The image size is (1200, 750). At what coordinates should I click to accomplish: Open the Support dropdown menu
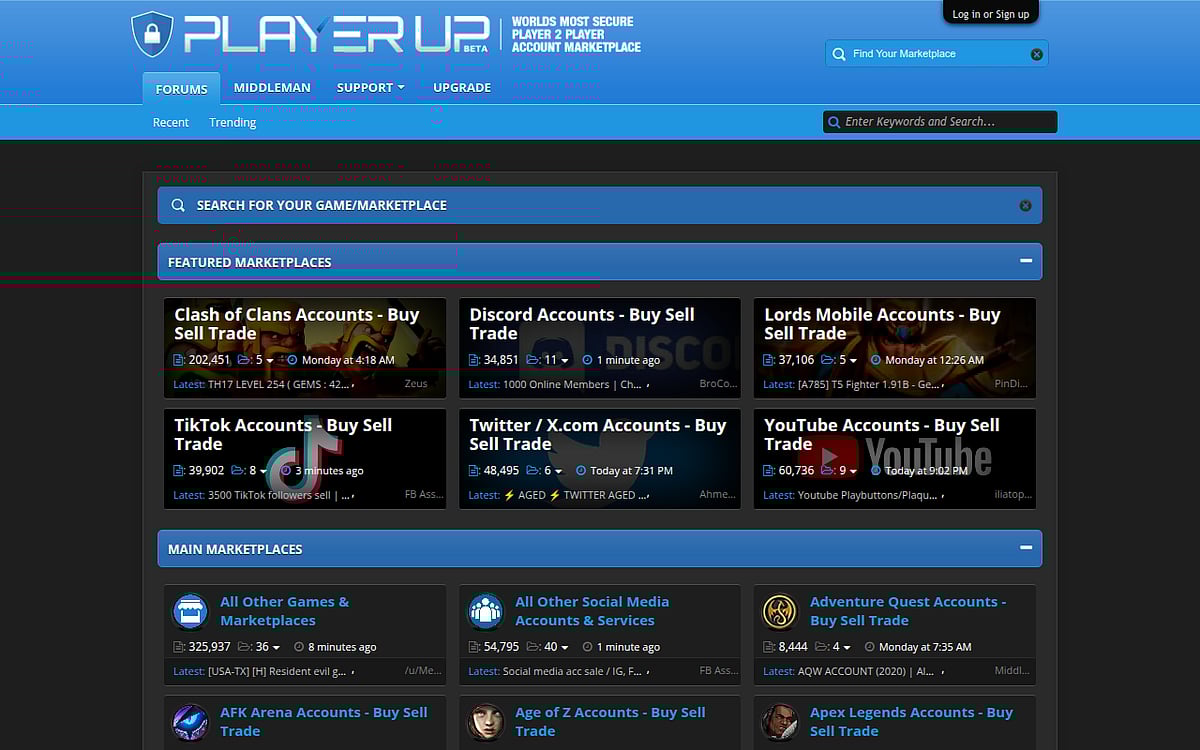[x=370, y=87]
